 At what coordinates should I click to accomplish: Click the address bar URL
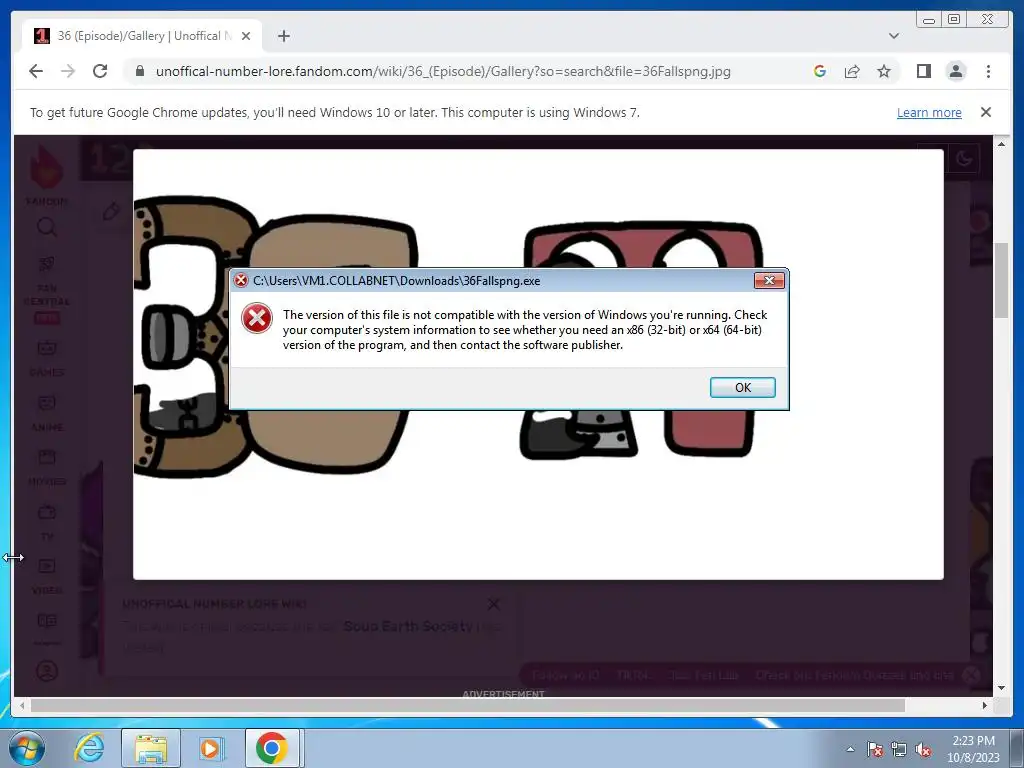pyautogui.click(x=443, y=71)
